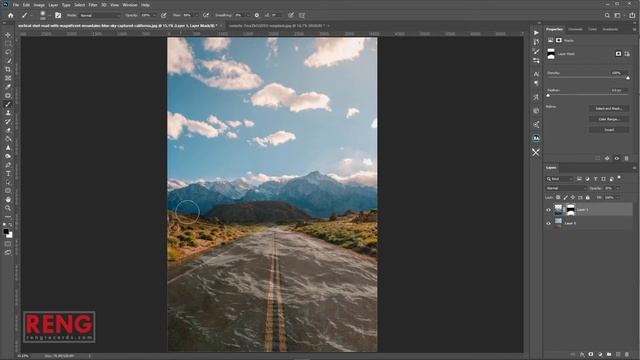The width and height of the screenshot is (640, 360).
Task: Click the Color Range button
Action: coord(609,119)
